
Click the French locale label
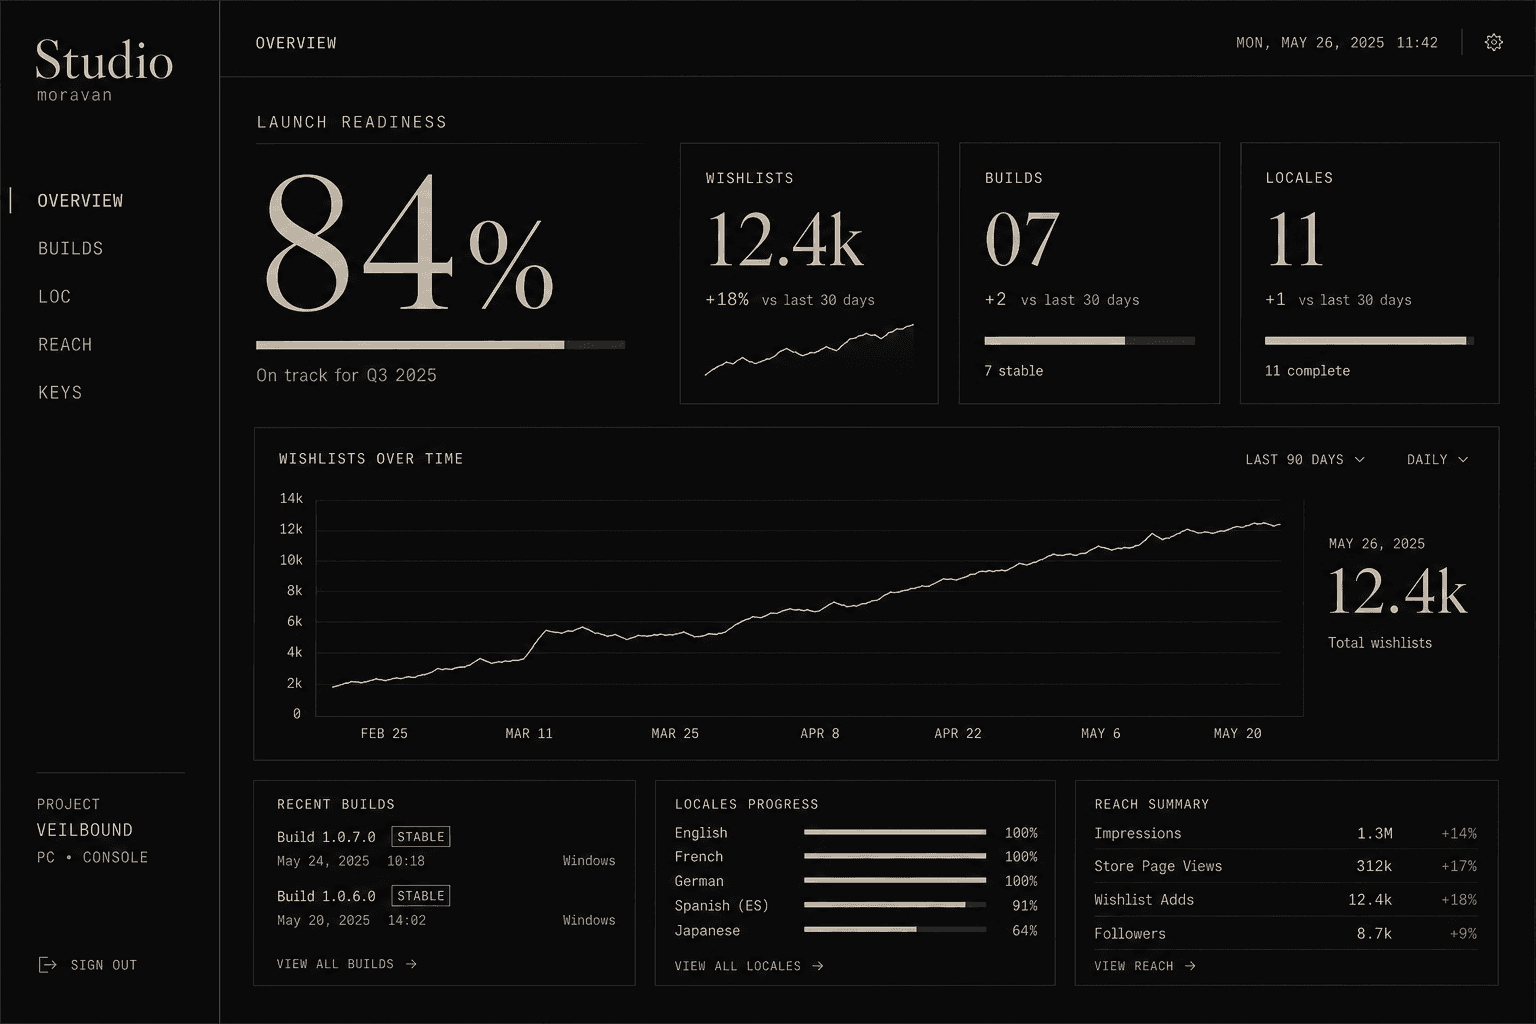point(698,857)
